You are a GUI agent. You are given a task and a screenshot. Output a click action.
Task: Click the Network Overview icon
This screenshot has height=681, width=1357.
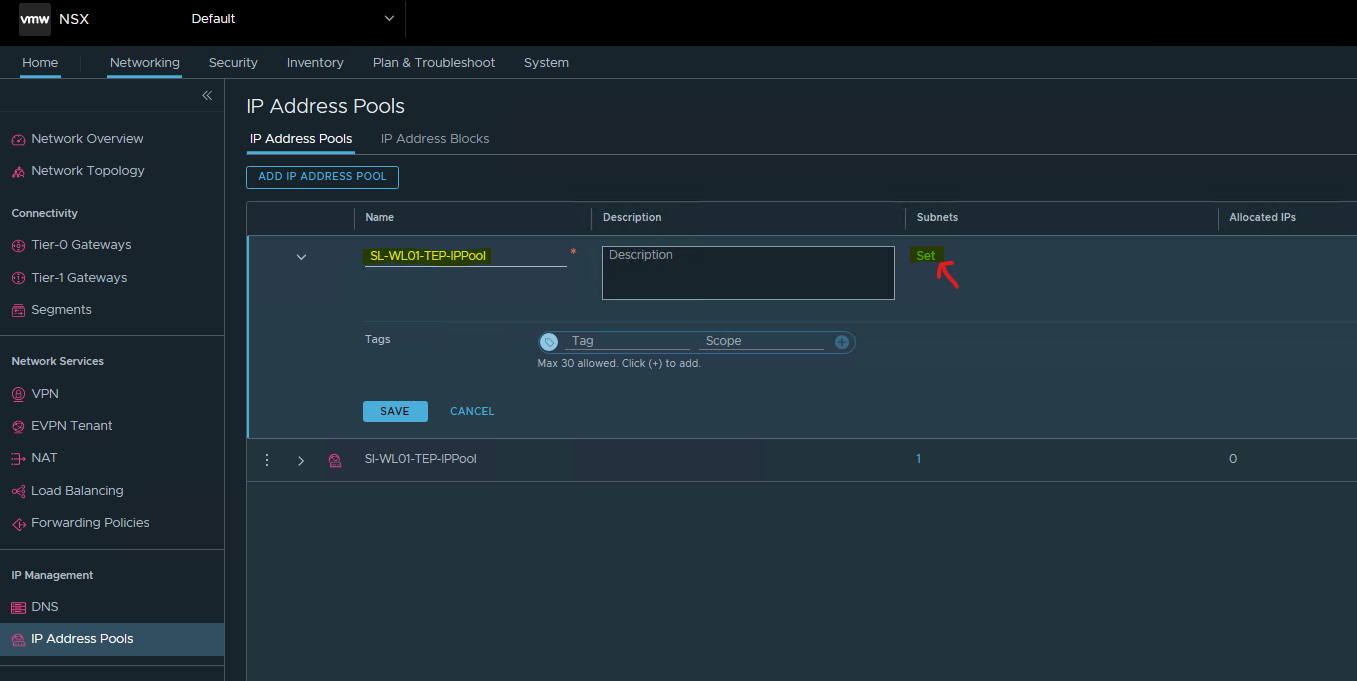[18, 139]
